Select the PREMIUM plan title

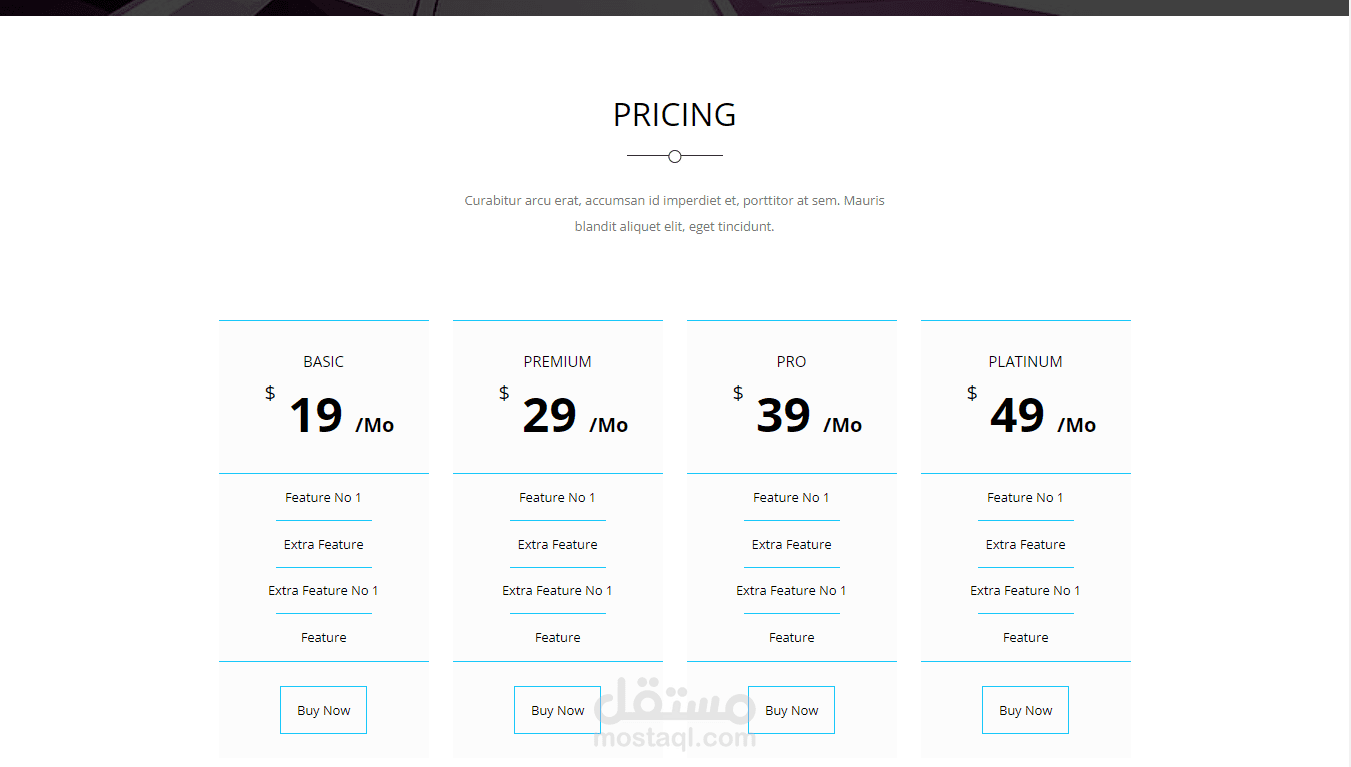point(557,362)
